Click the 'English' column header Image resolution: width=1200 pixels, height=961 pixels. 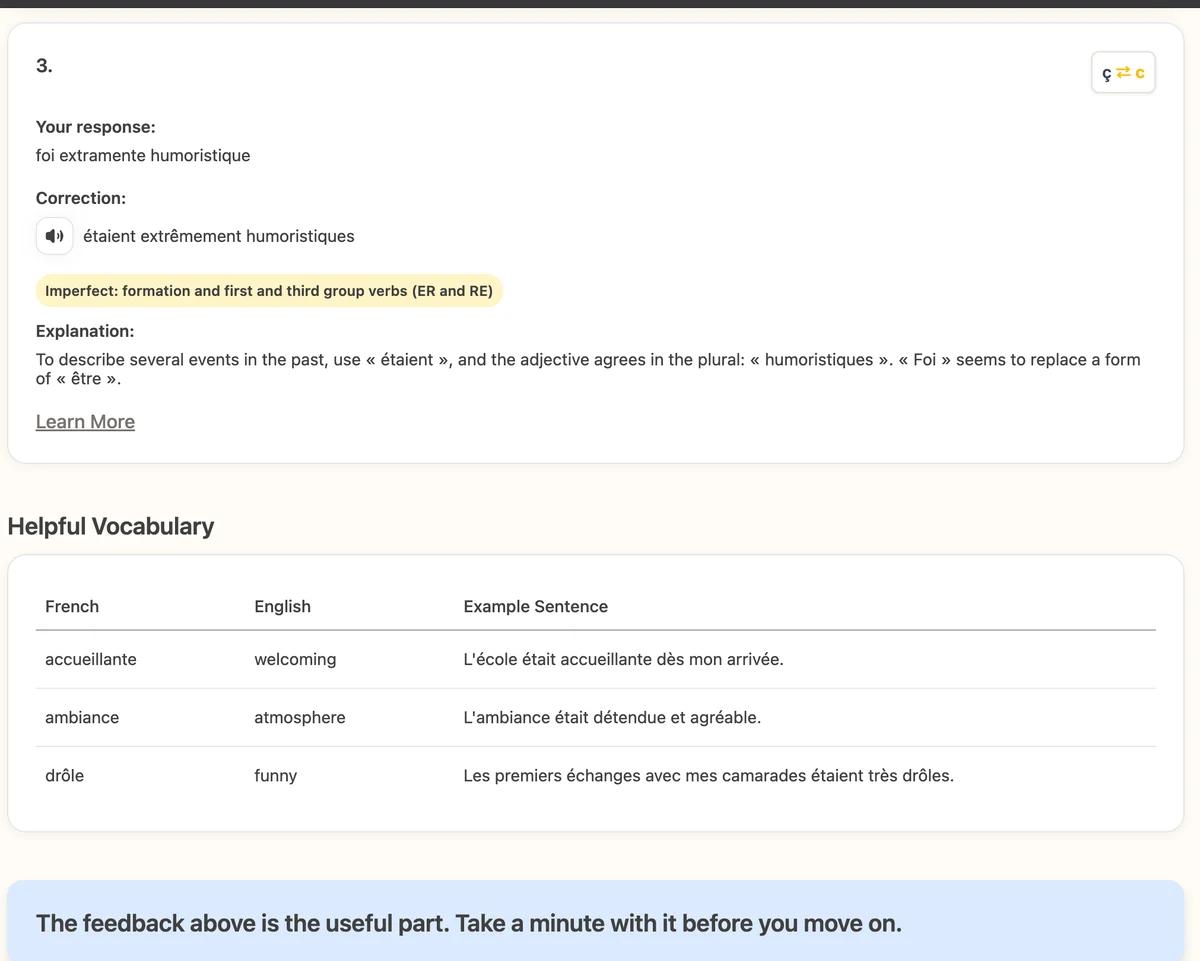click(x=283, y=606)
